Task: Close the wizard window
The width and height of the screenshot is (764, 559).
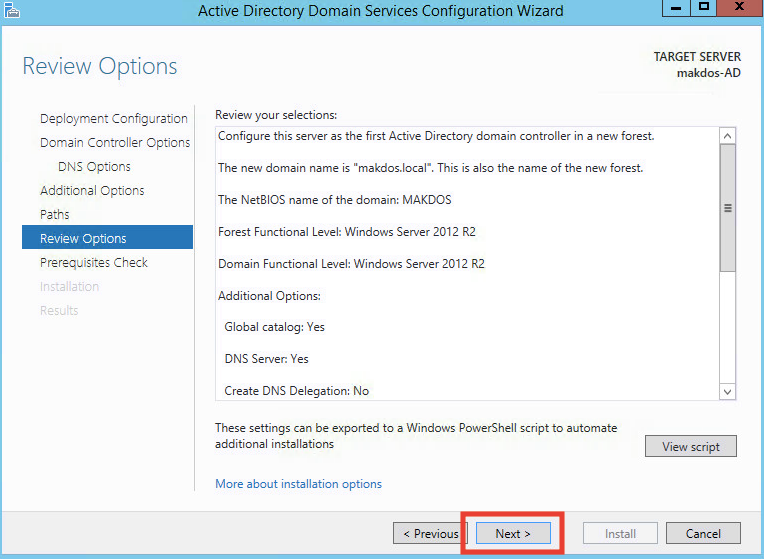Action: tap(740, 8)
